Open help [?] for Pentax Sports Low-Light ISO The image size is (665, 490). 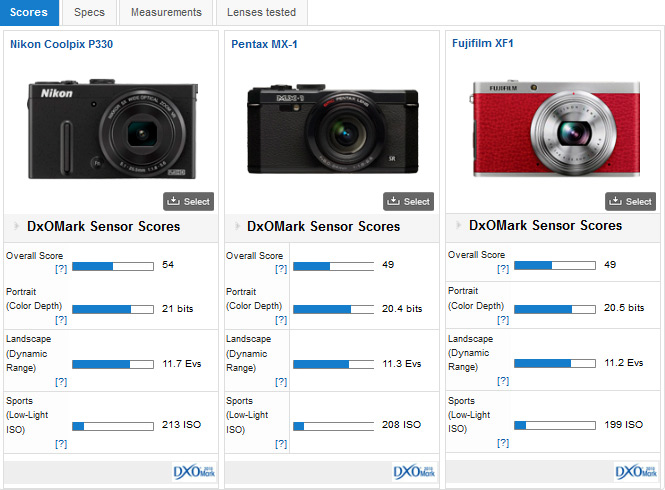tap(281, 444)
